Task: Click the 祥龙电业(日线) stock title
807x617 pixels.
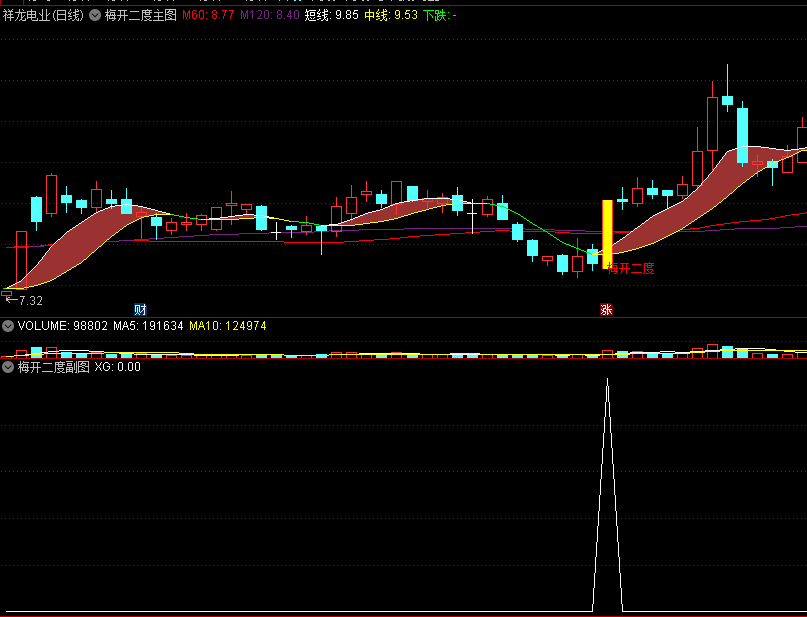Action: [43, 15]
